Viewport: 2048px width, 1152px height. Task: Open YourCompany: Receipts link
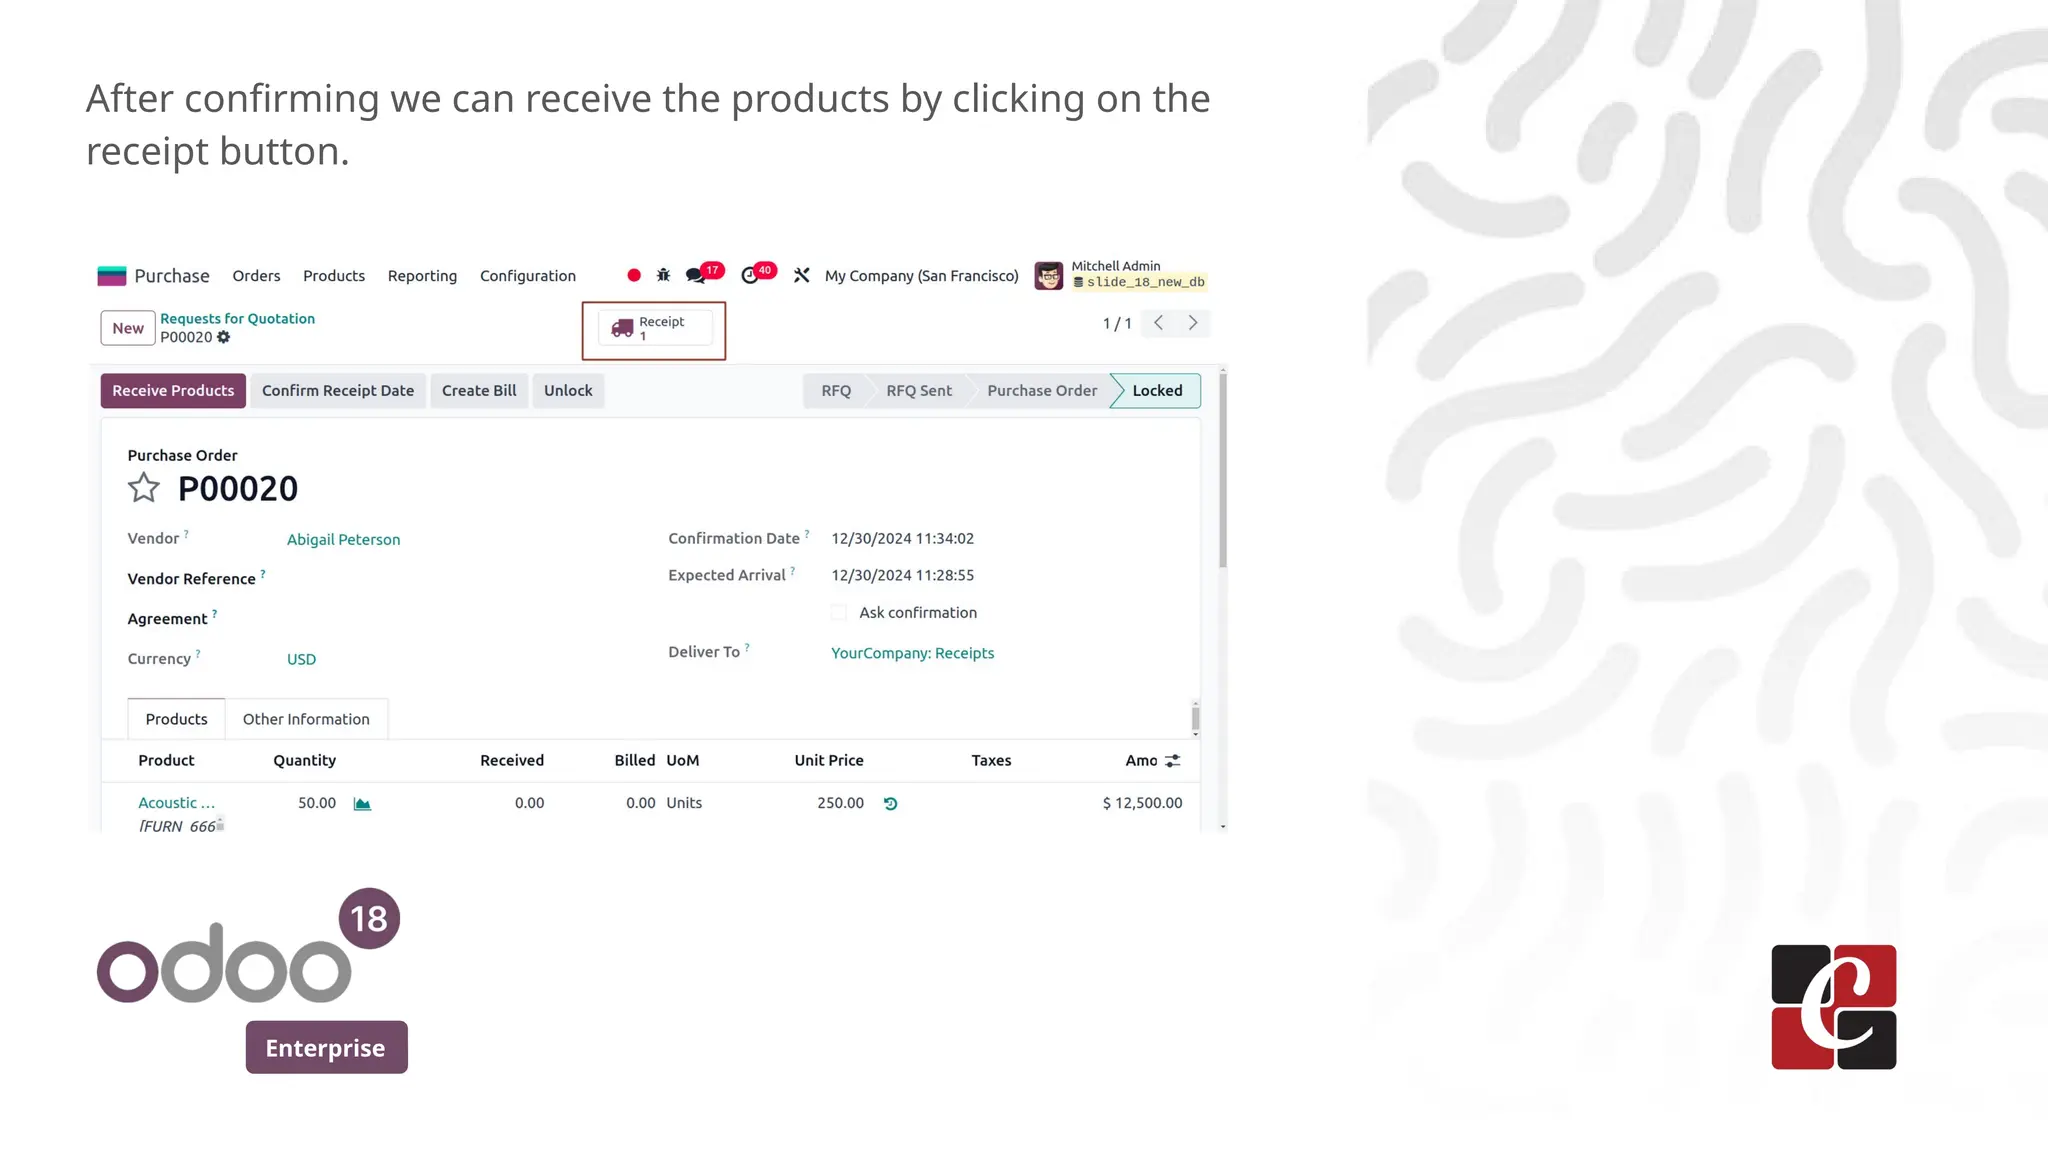click(912, 653)
